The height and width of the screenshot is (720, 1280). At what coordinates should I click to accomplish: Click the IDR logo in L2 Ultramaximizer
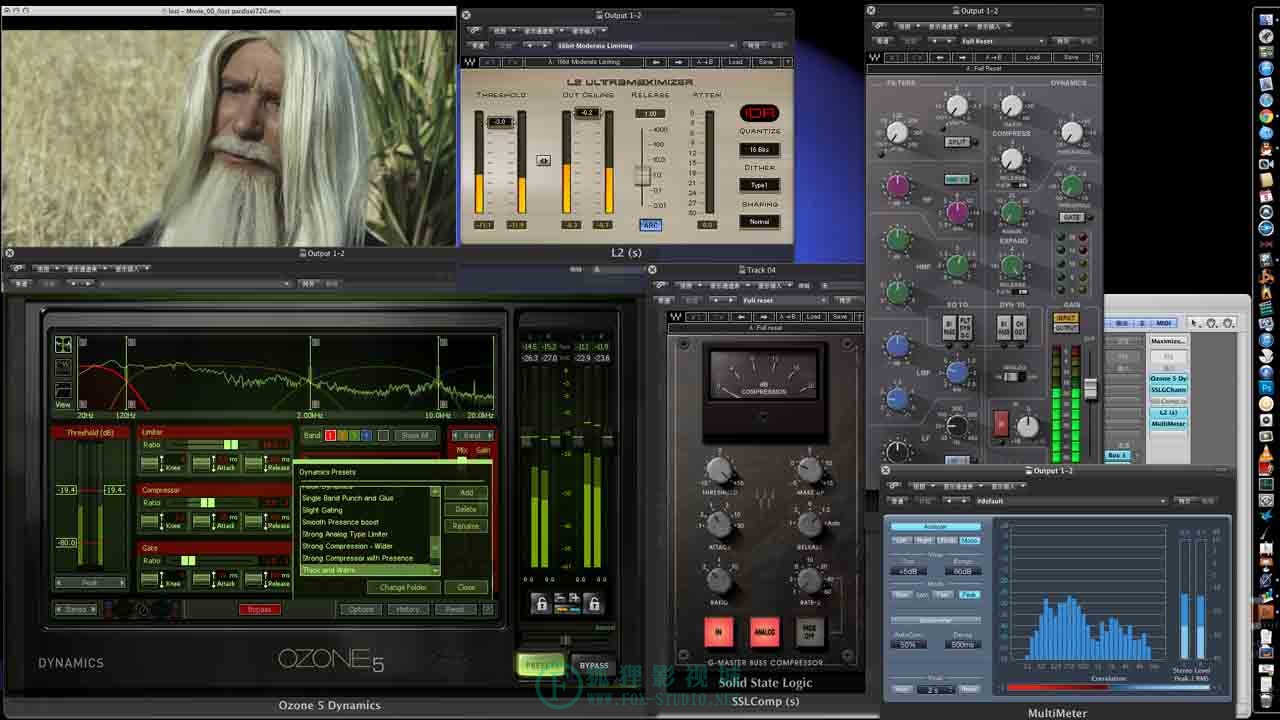click(x=759, y=113)
